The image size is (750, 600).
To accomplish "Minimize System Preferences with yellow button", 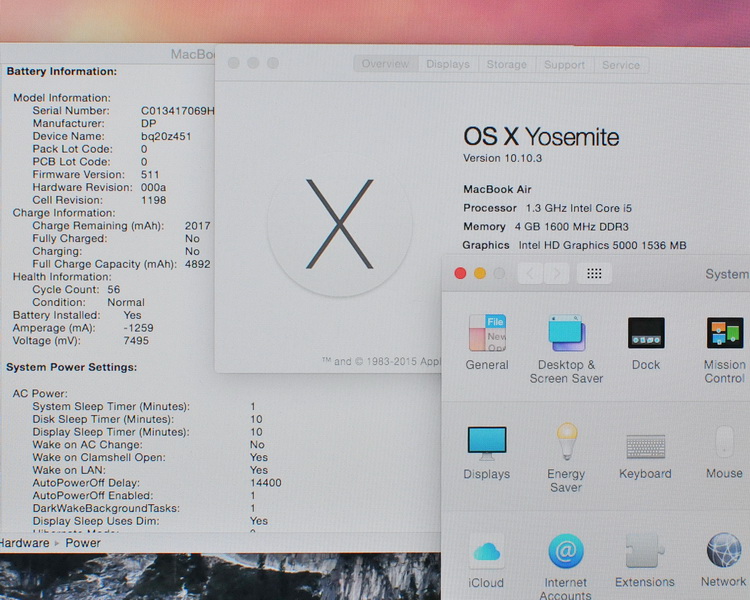I will coord(480,273).
